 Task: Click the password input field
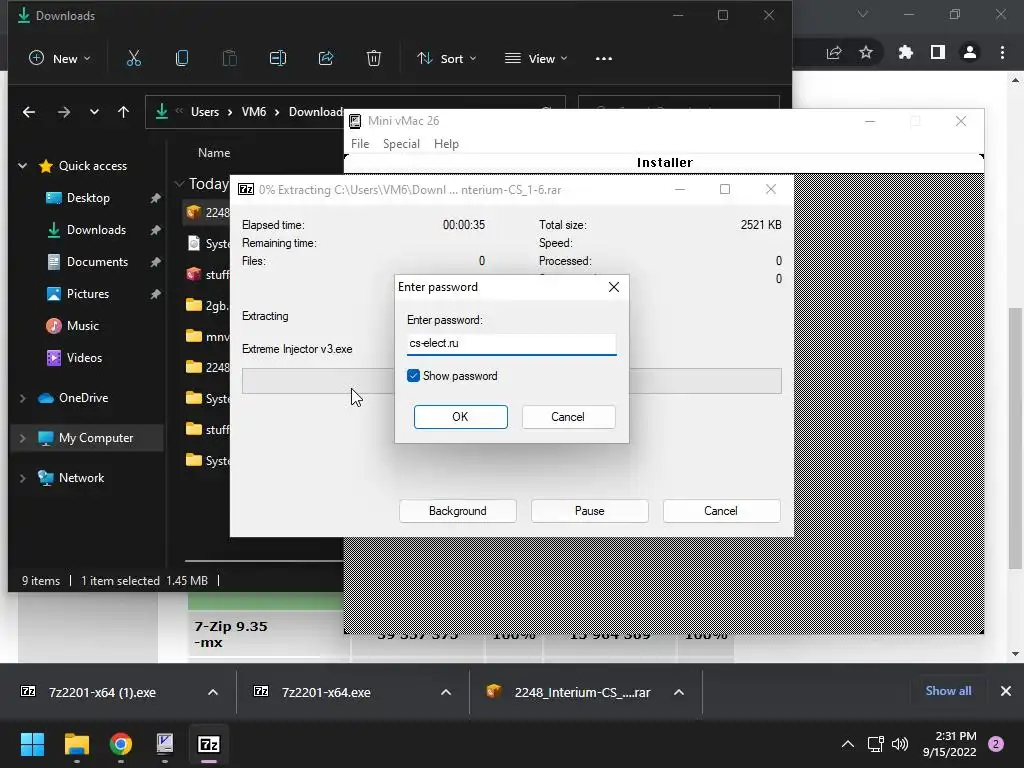click(x=511, y=344)
